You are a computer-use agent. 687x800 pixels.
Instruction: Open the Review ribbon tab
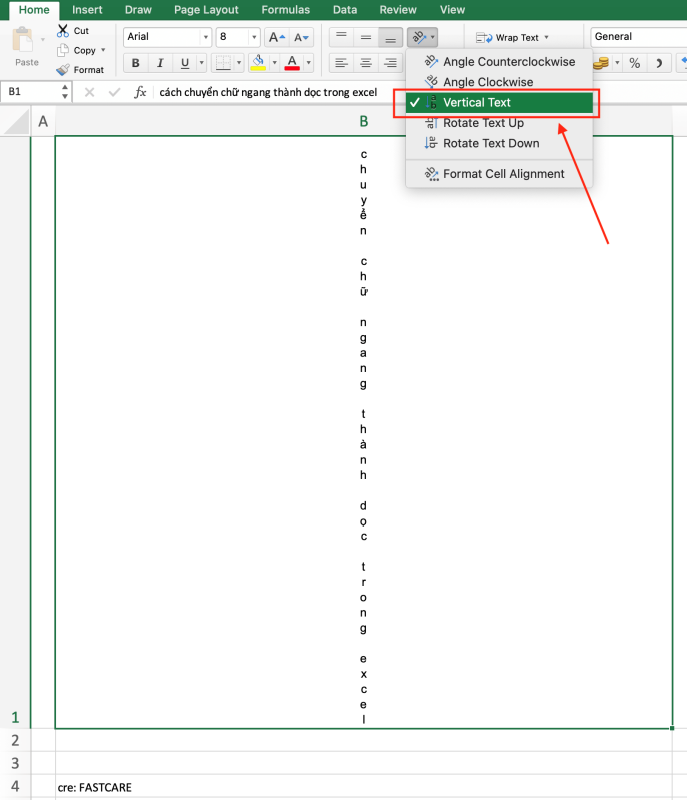pyautogui.click(x=398, y=10)
